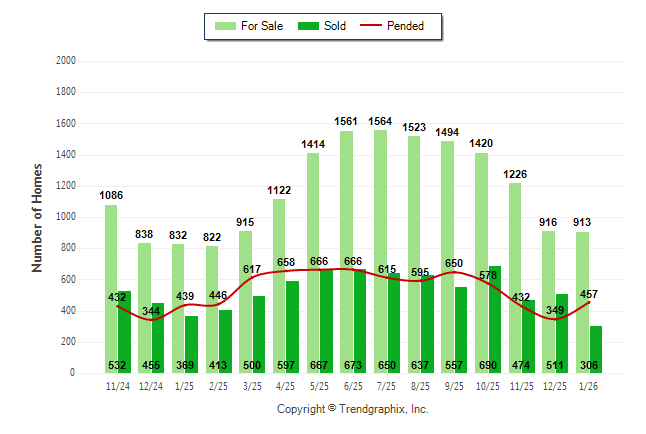Select the 11/24 month label on x-axis

click(117, 384)
